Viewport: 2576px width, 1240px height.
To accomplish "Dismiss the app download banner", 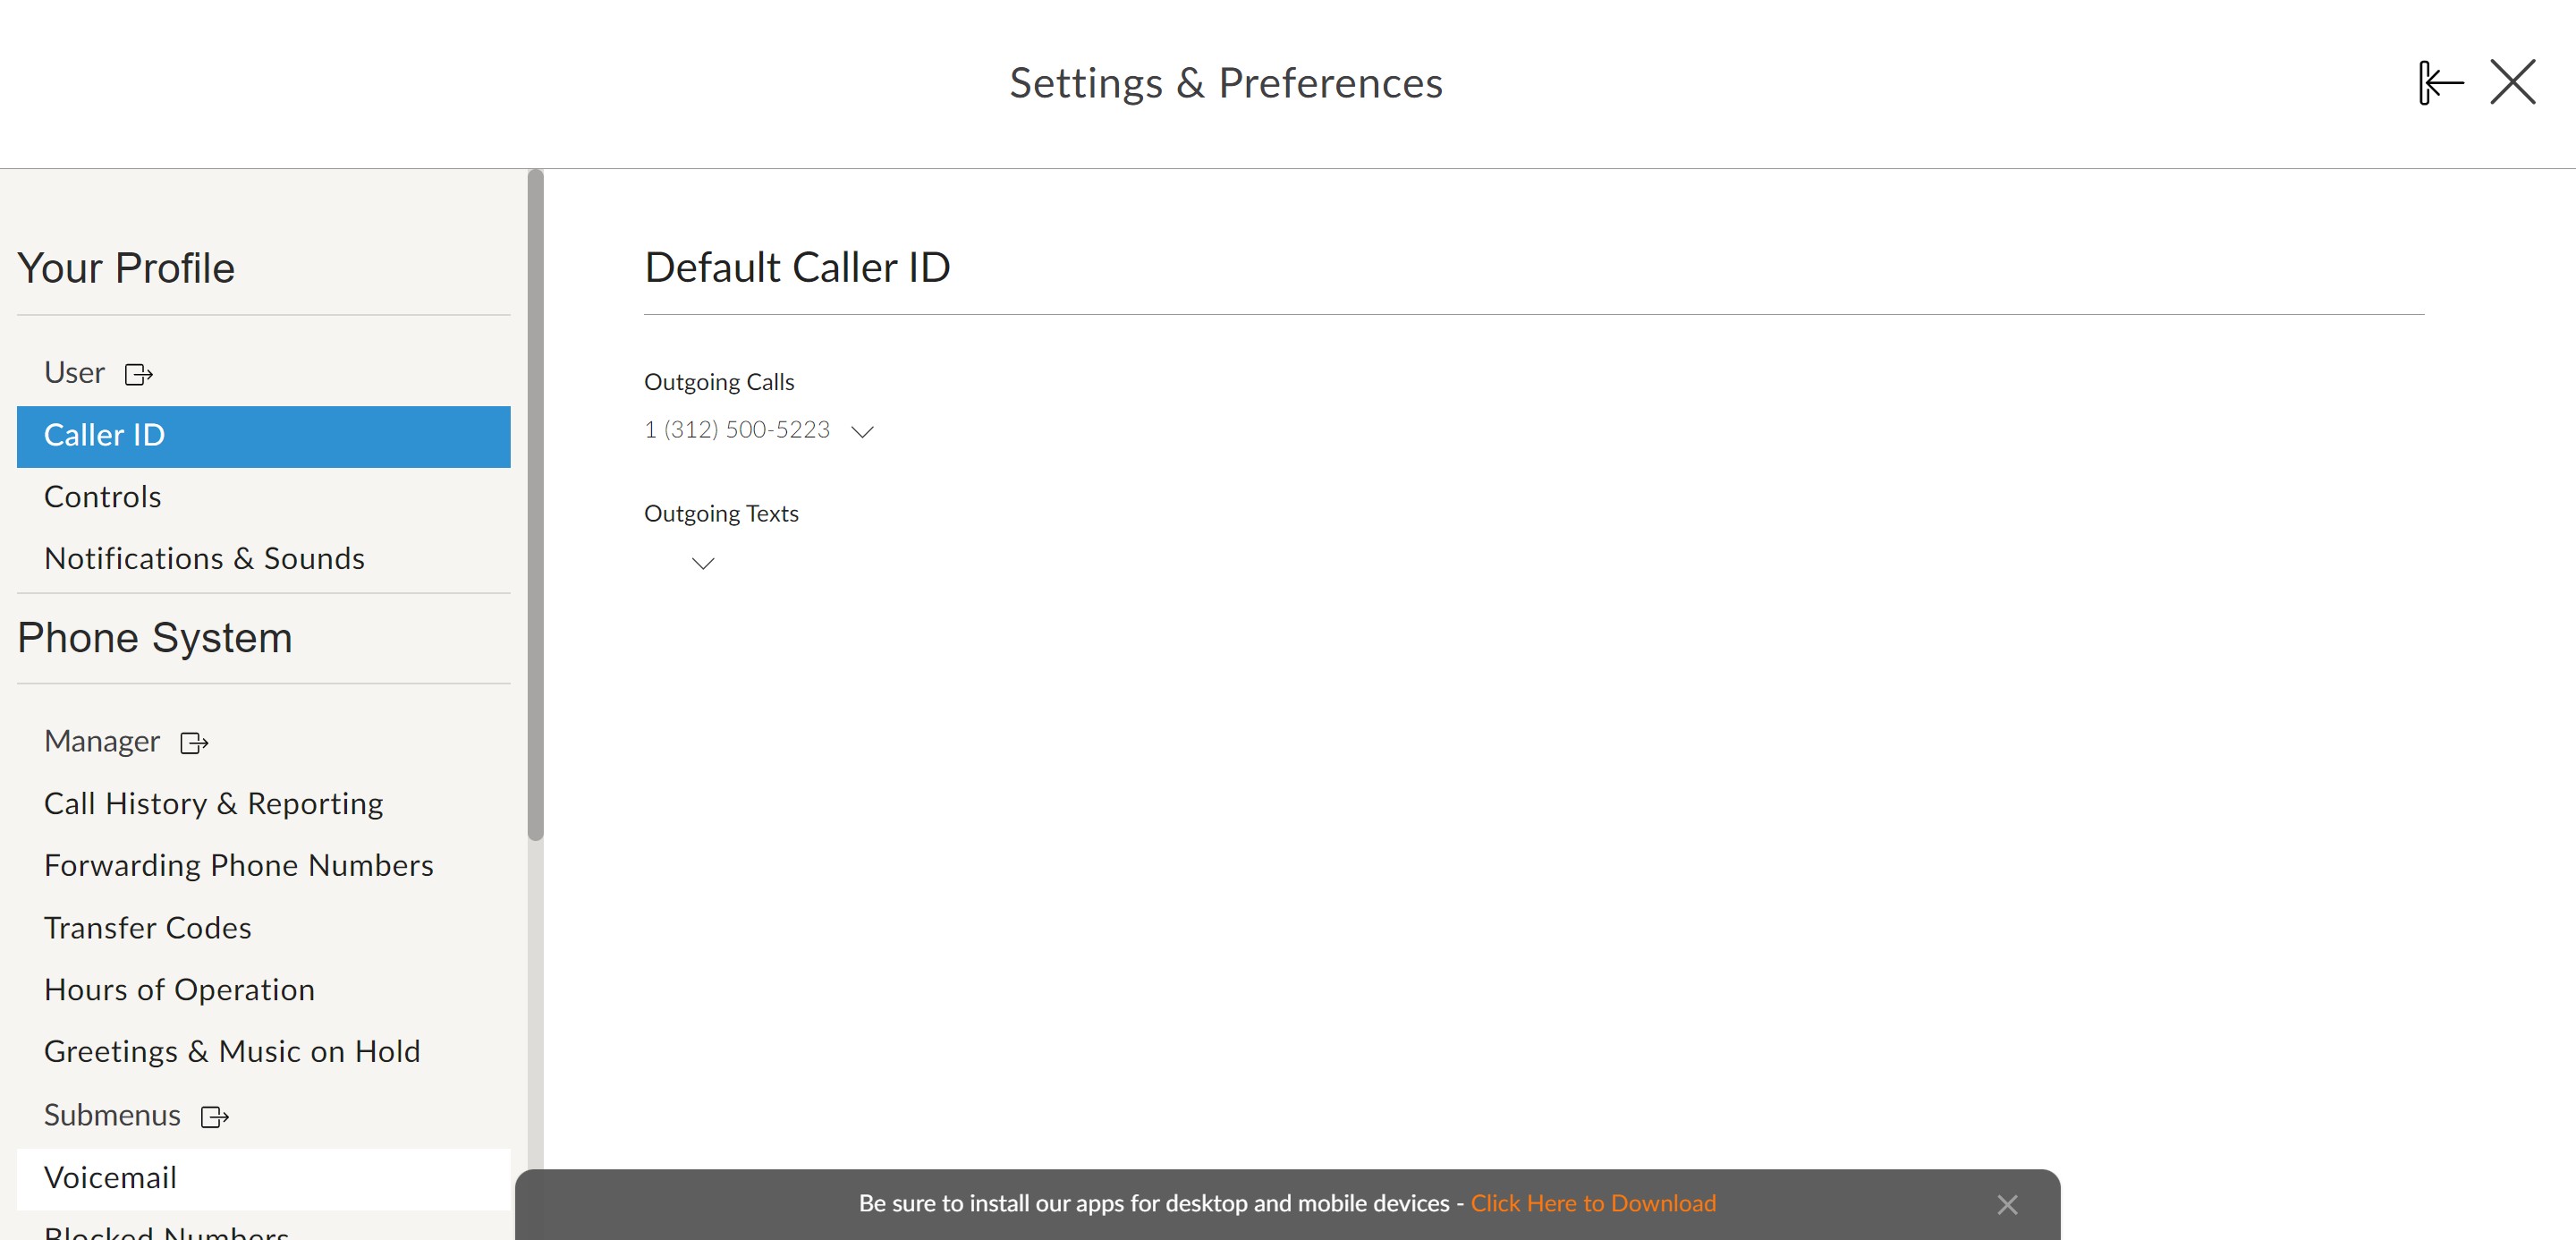I will [2007, 1205].
